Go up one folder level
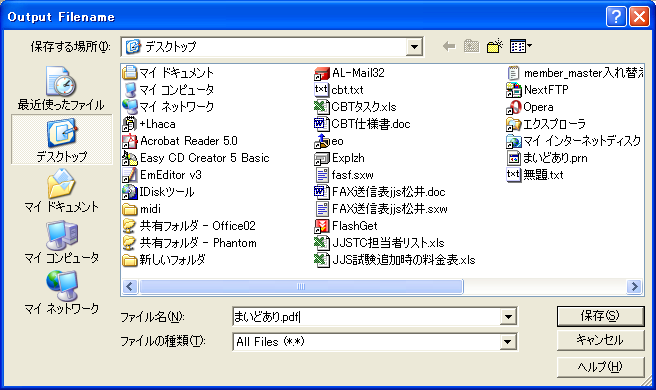 click(472, 46)
